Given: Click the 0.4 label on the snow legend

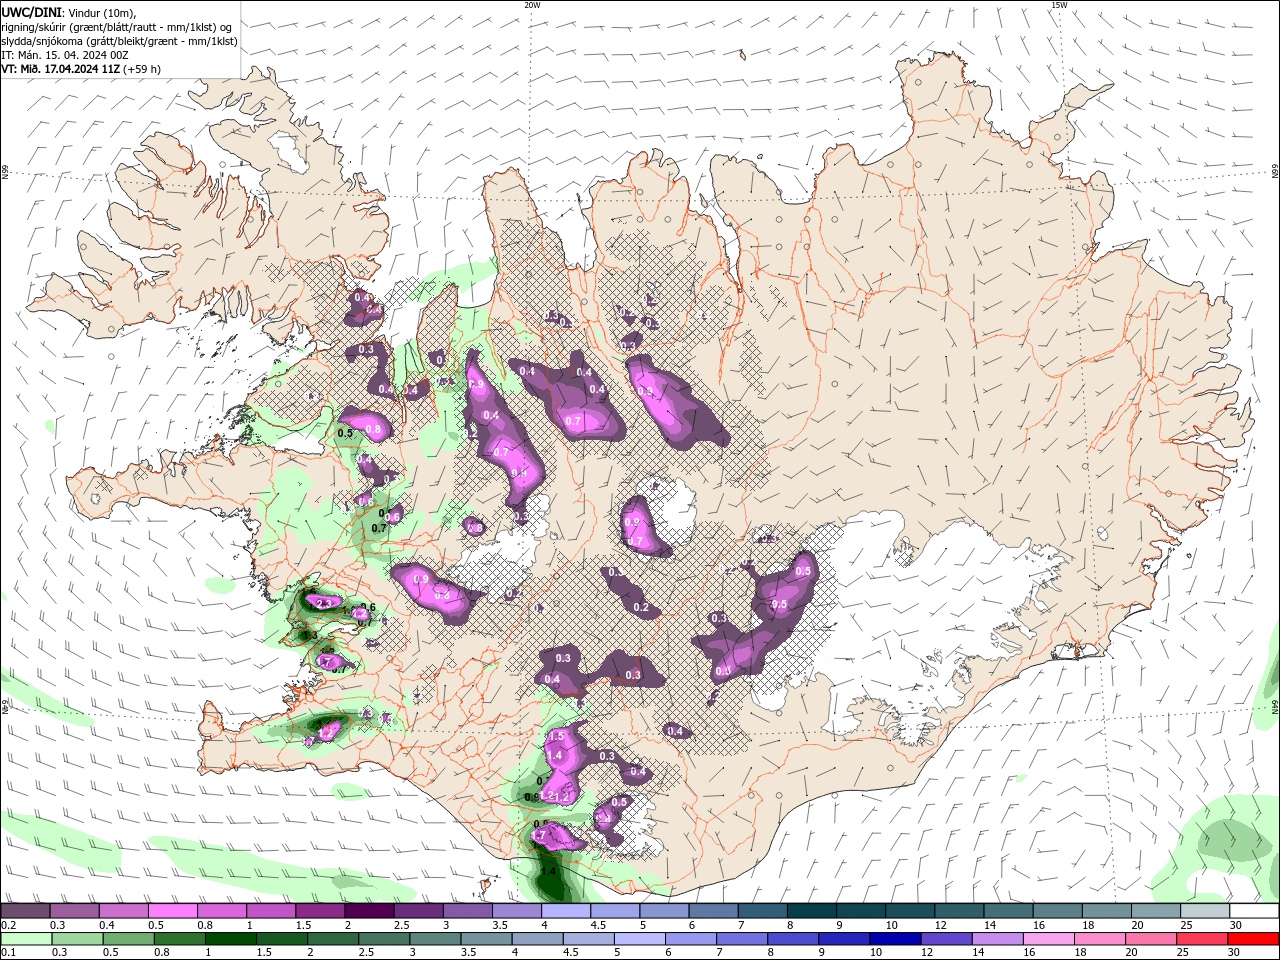Looking at the screenshot, I should click(106, 925).
